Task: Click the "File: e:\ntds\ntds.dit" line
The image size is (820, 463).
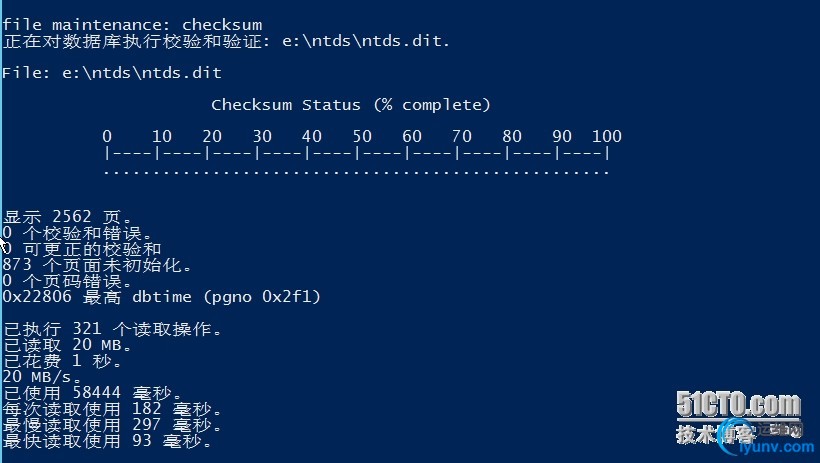Action: 112,73
